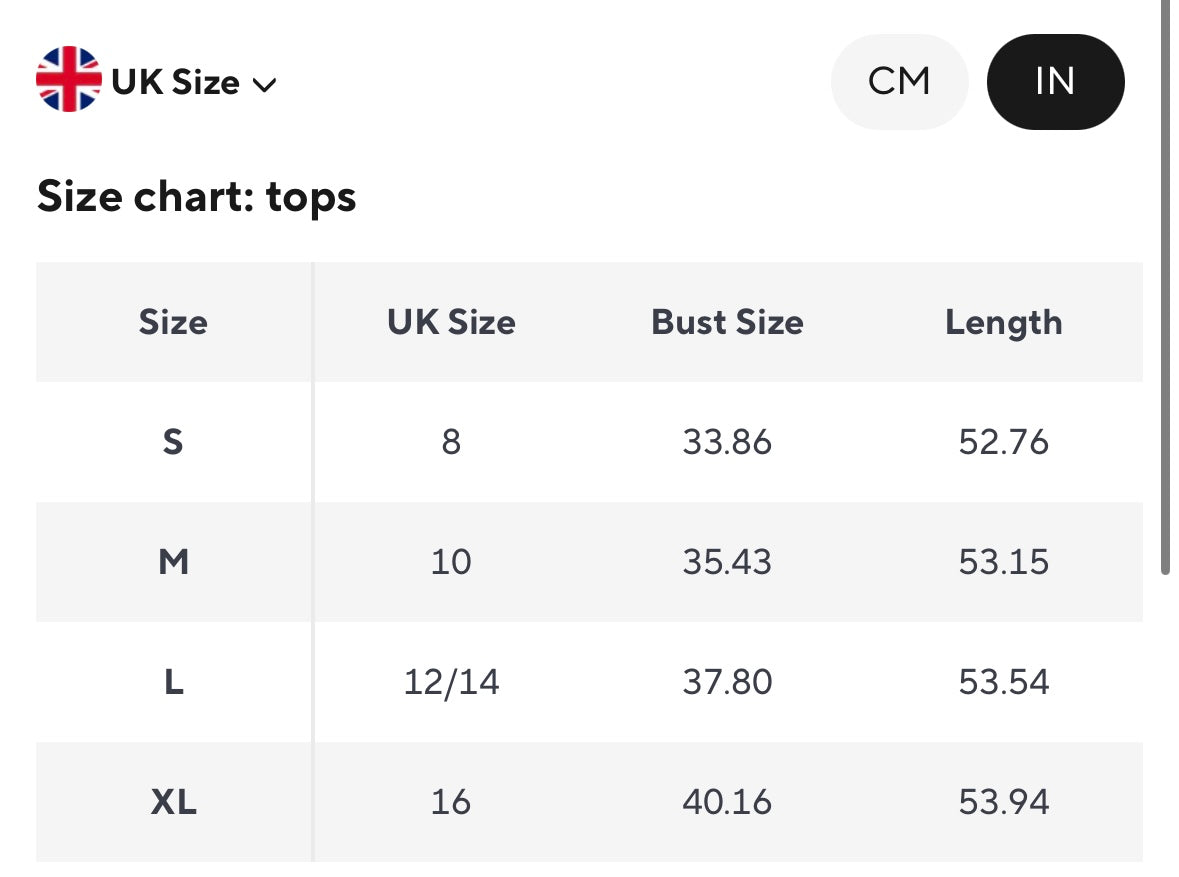Image resolution: width=1179 pixels, height=877 pixels.
Task: Select the S size row label
Action: pos(173,442)
